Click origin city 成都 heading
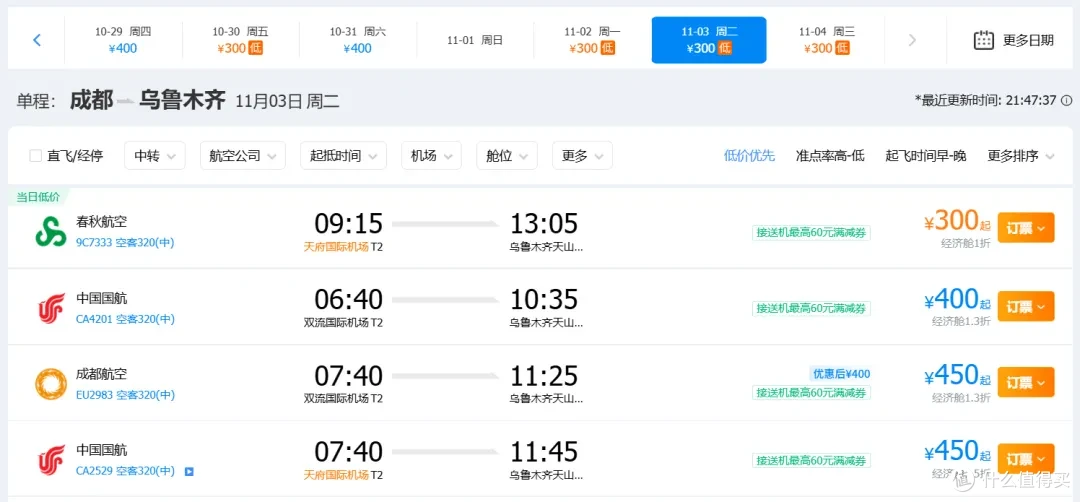 [x=92, y=101]
